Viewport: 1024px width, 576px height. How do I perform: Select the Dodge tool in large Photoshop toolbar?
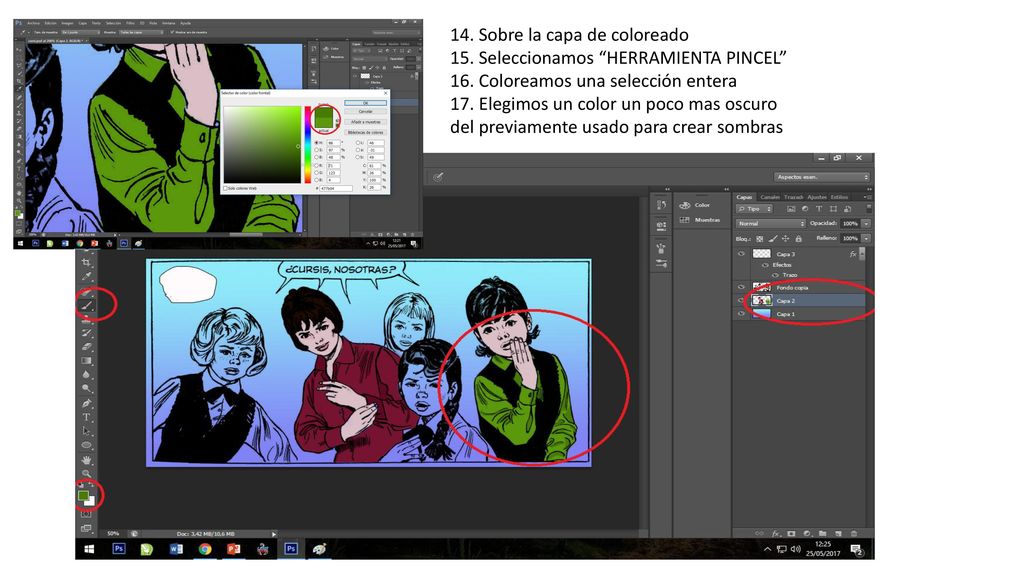pyautogui.click(x=86, y=389)
